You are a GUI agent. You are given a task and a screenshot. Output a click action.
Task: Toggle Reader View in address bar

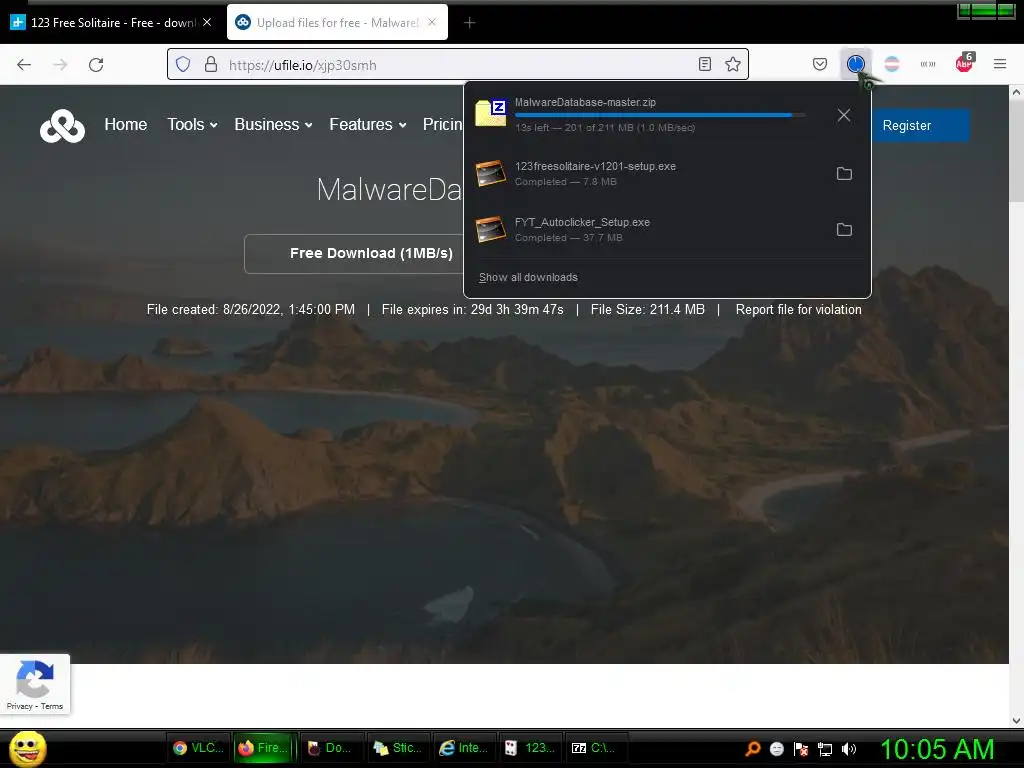[705, 64]
